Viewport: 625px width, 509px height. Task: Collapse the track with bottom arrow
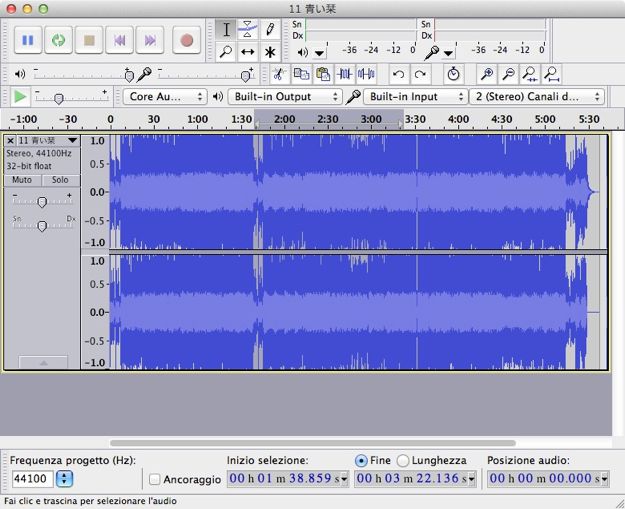[x=43, y=362]
